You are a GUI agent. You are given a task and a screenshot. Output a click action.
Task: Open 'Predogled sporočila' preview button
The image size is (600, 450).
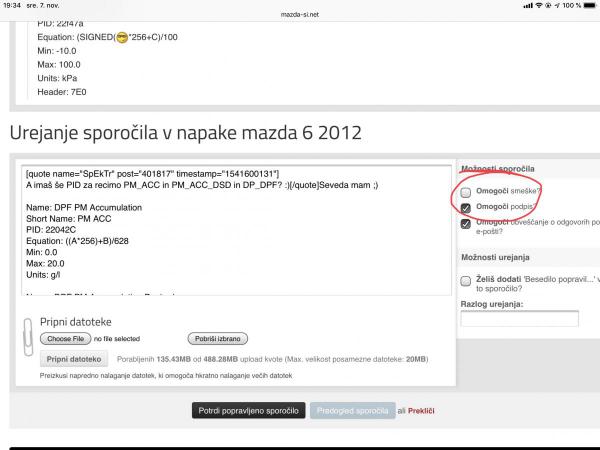pos(352,411)
